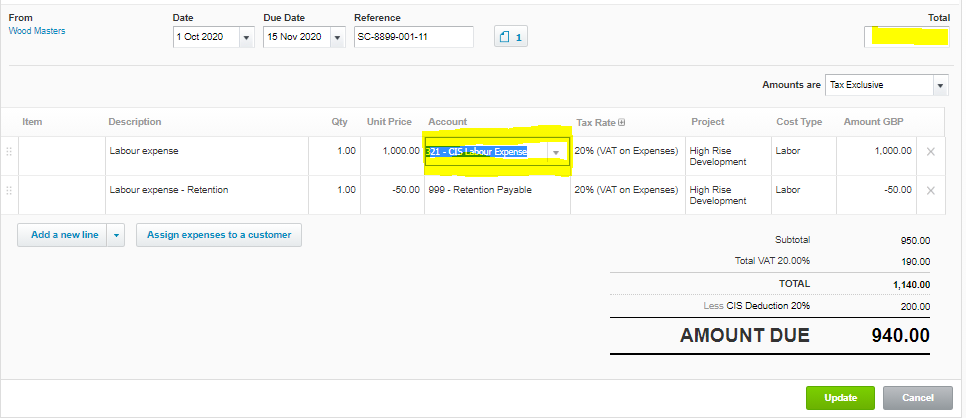Delete the Labour expense - Retention line
This screenshot has width=966, height=418.
point(930,190)
